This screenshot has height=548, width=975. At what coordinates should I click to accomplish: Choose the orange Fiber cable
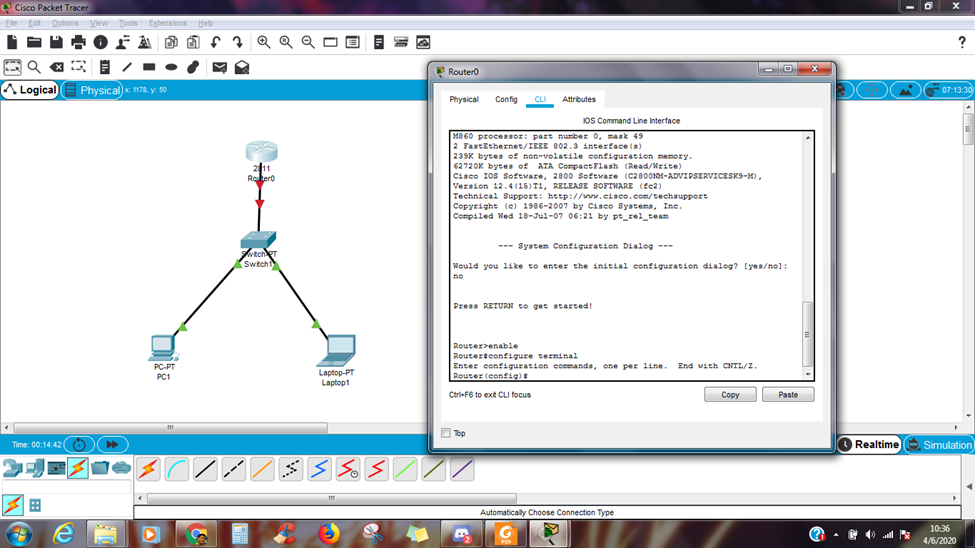tap(262, 469)
